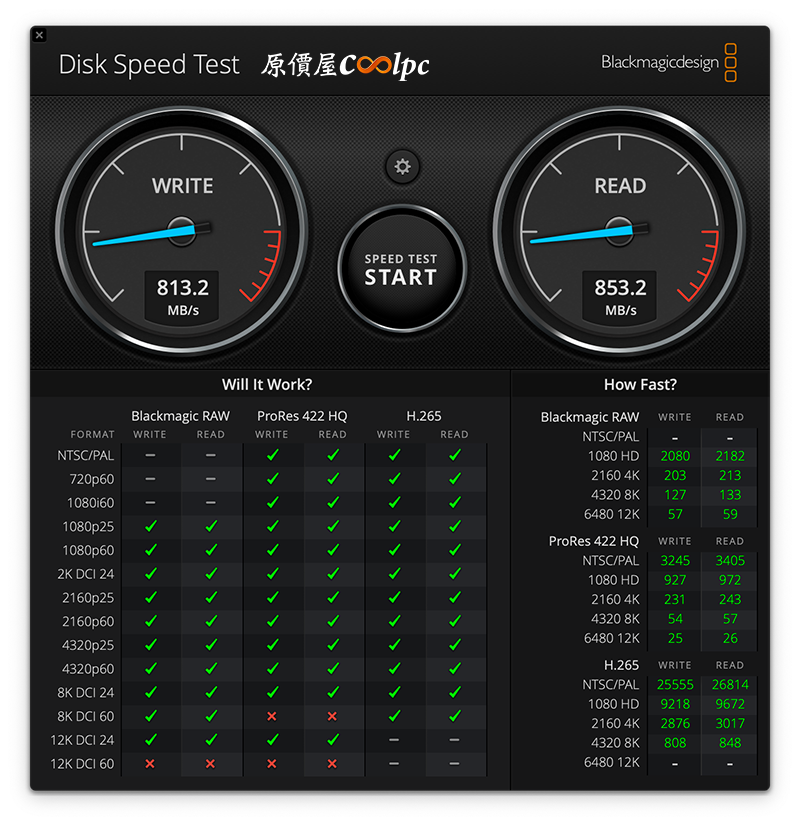Open settings with the gear icon
Screen dimensions: 800x825
coord(403,167)
